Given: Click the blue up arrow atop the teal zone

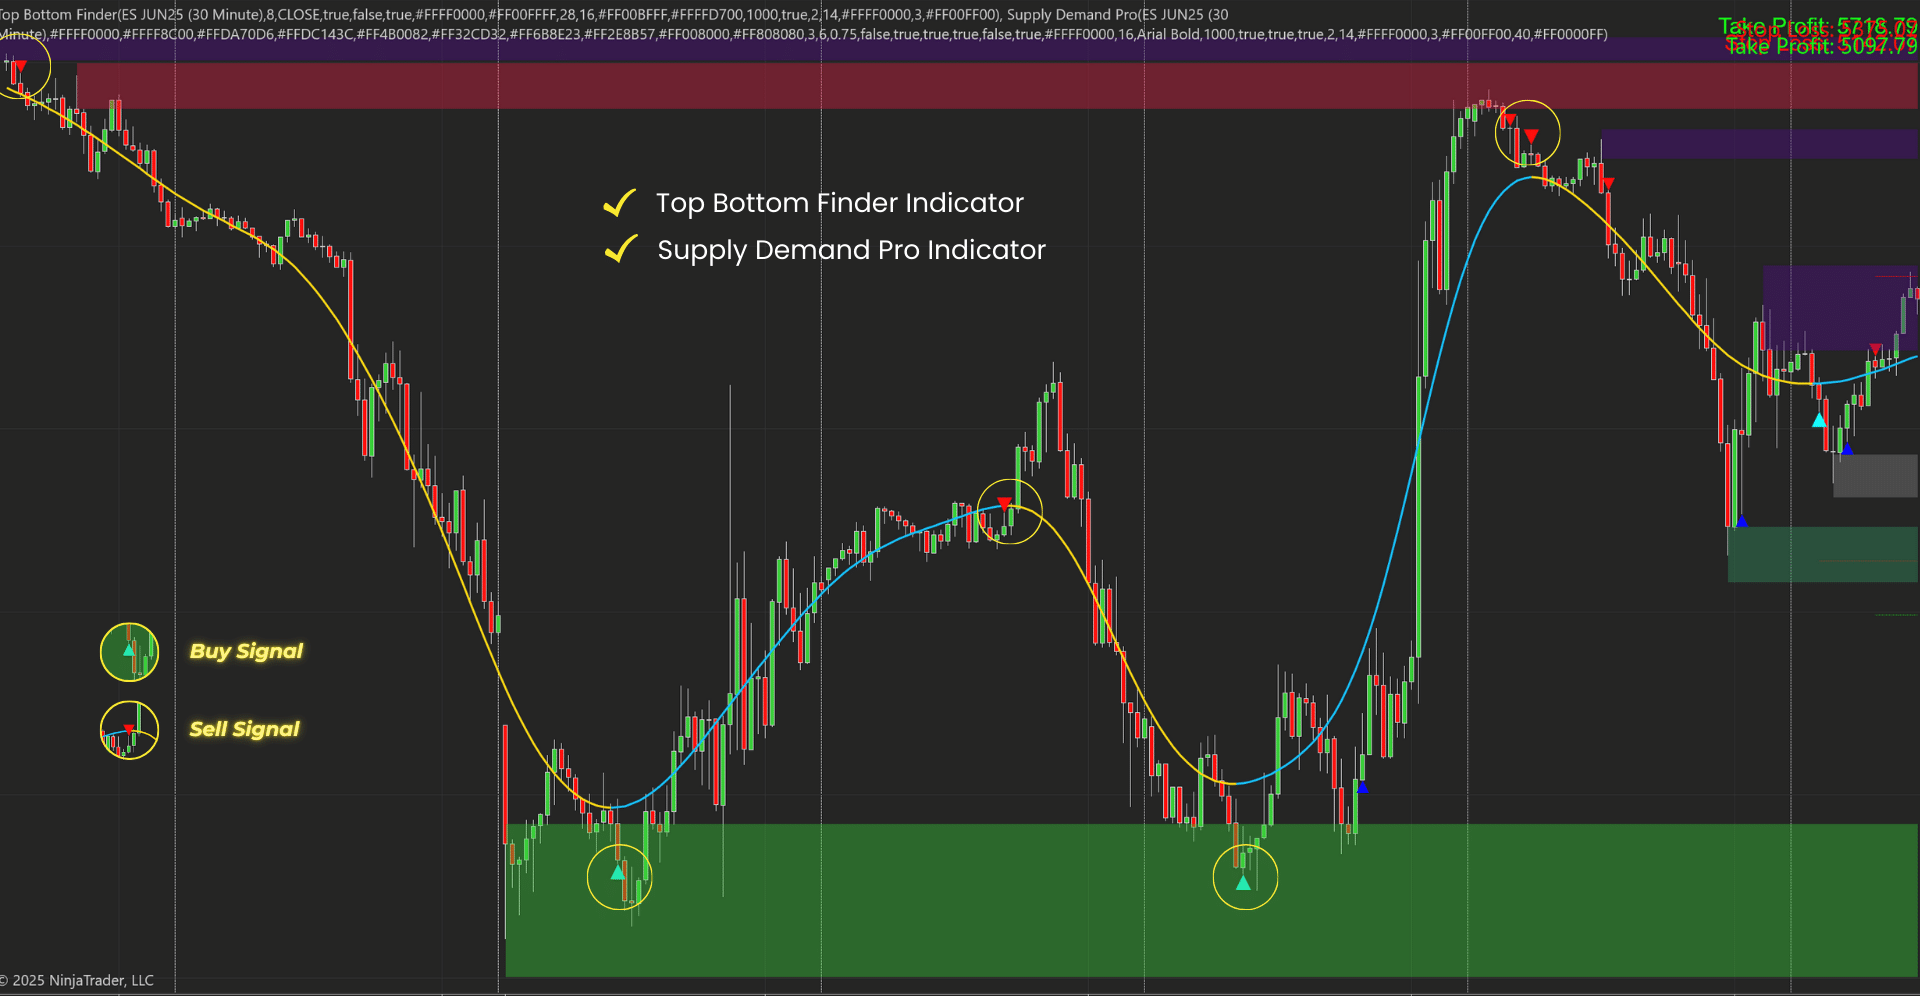Looking at the screenshot, I should point(1741,521).
